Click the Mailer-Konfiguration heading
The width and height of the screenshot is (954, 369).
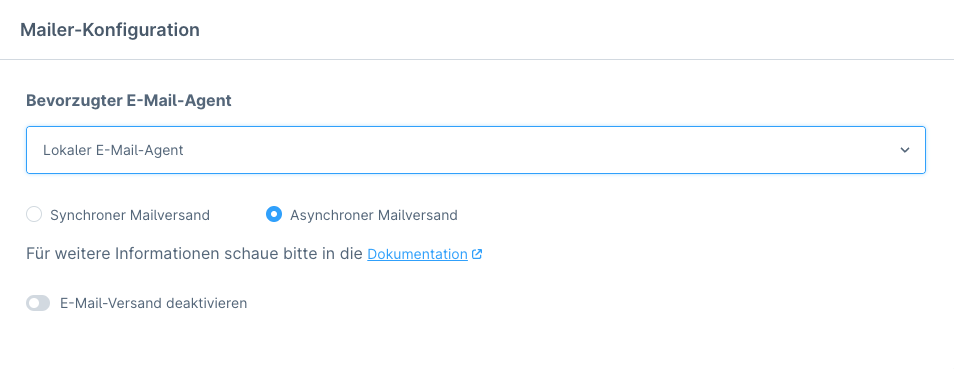tap(110, 30)
